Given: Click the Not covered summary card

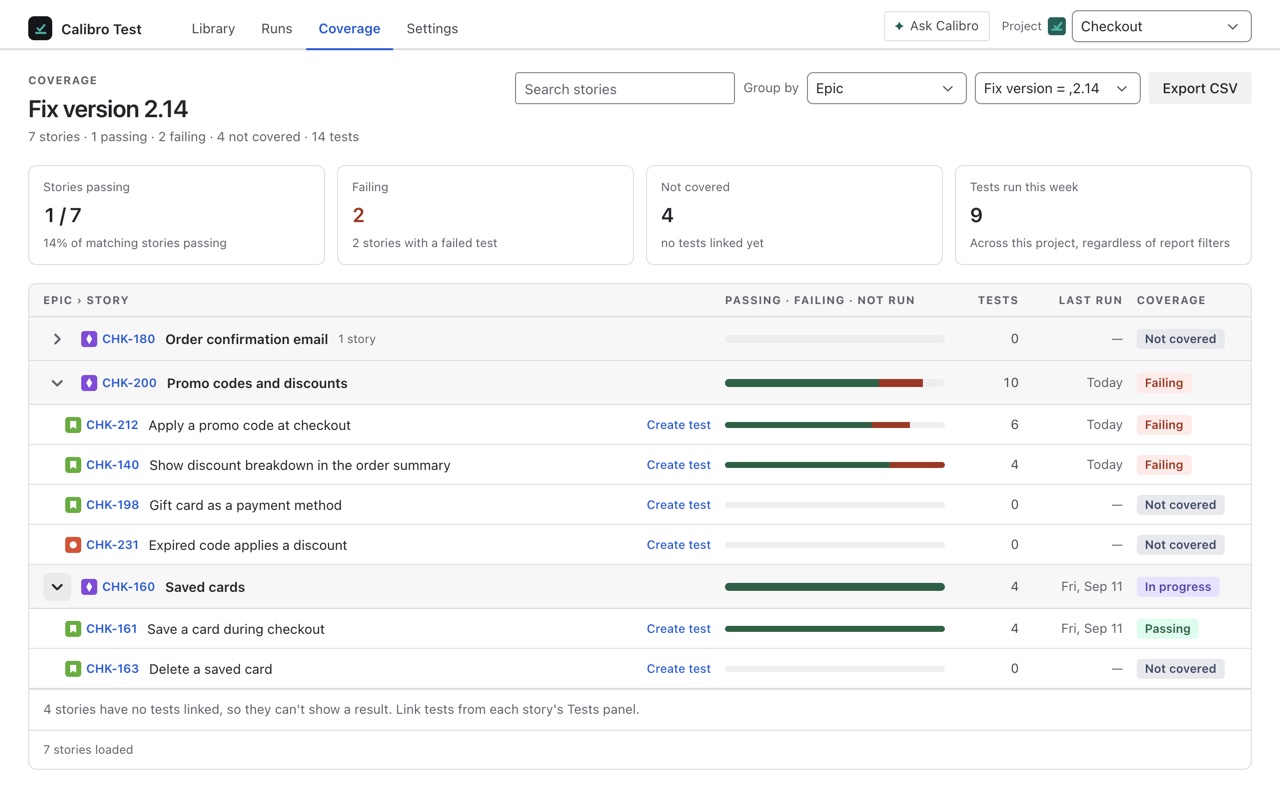Looking at the screenshot, I should (794, 215).
